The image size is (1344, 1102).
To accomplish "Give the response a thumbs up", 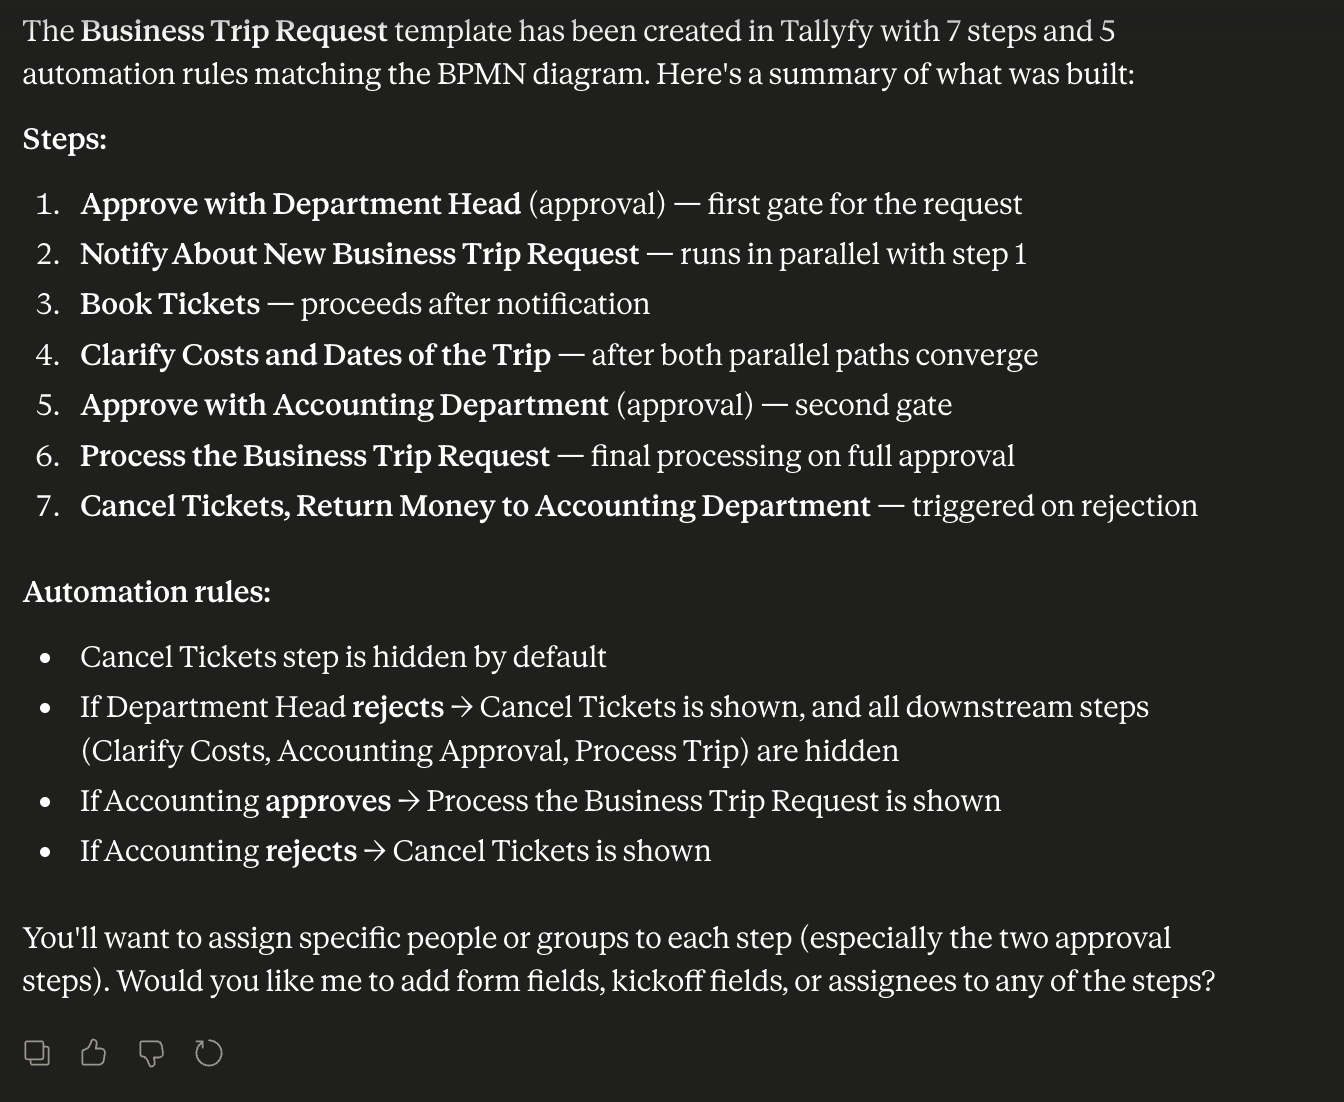I will [93, 1053].
